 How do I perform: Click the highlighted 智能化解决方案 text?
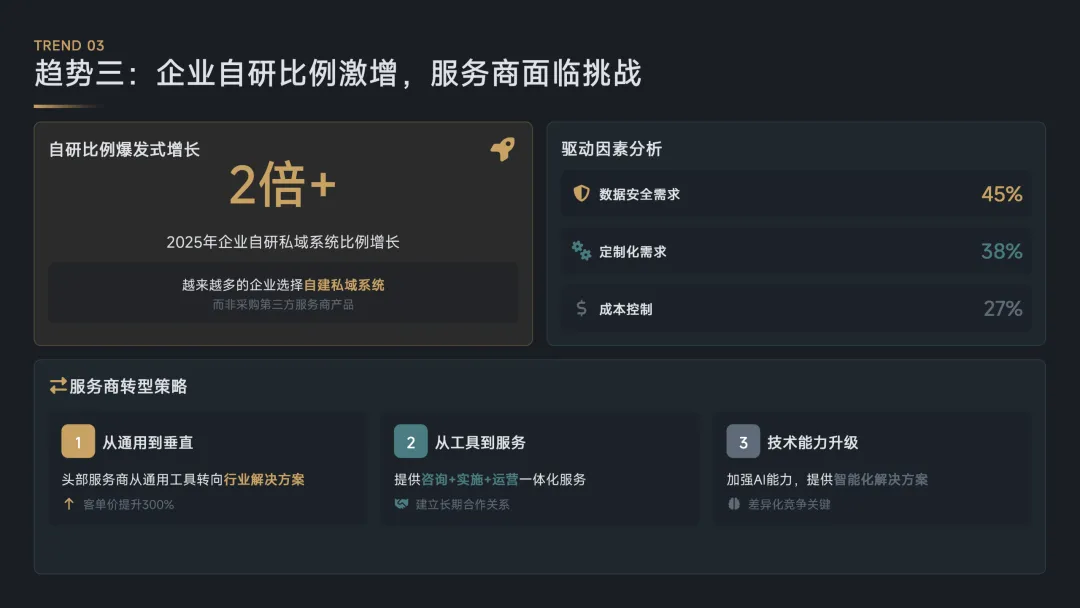(x=880, y=479)
